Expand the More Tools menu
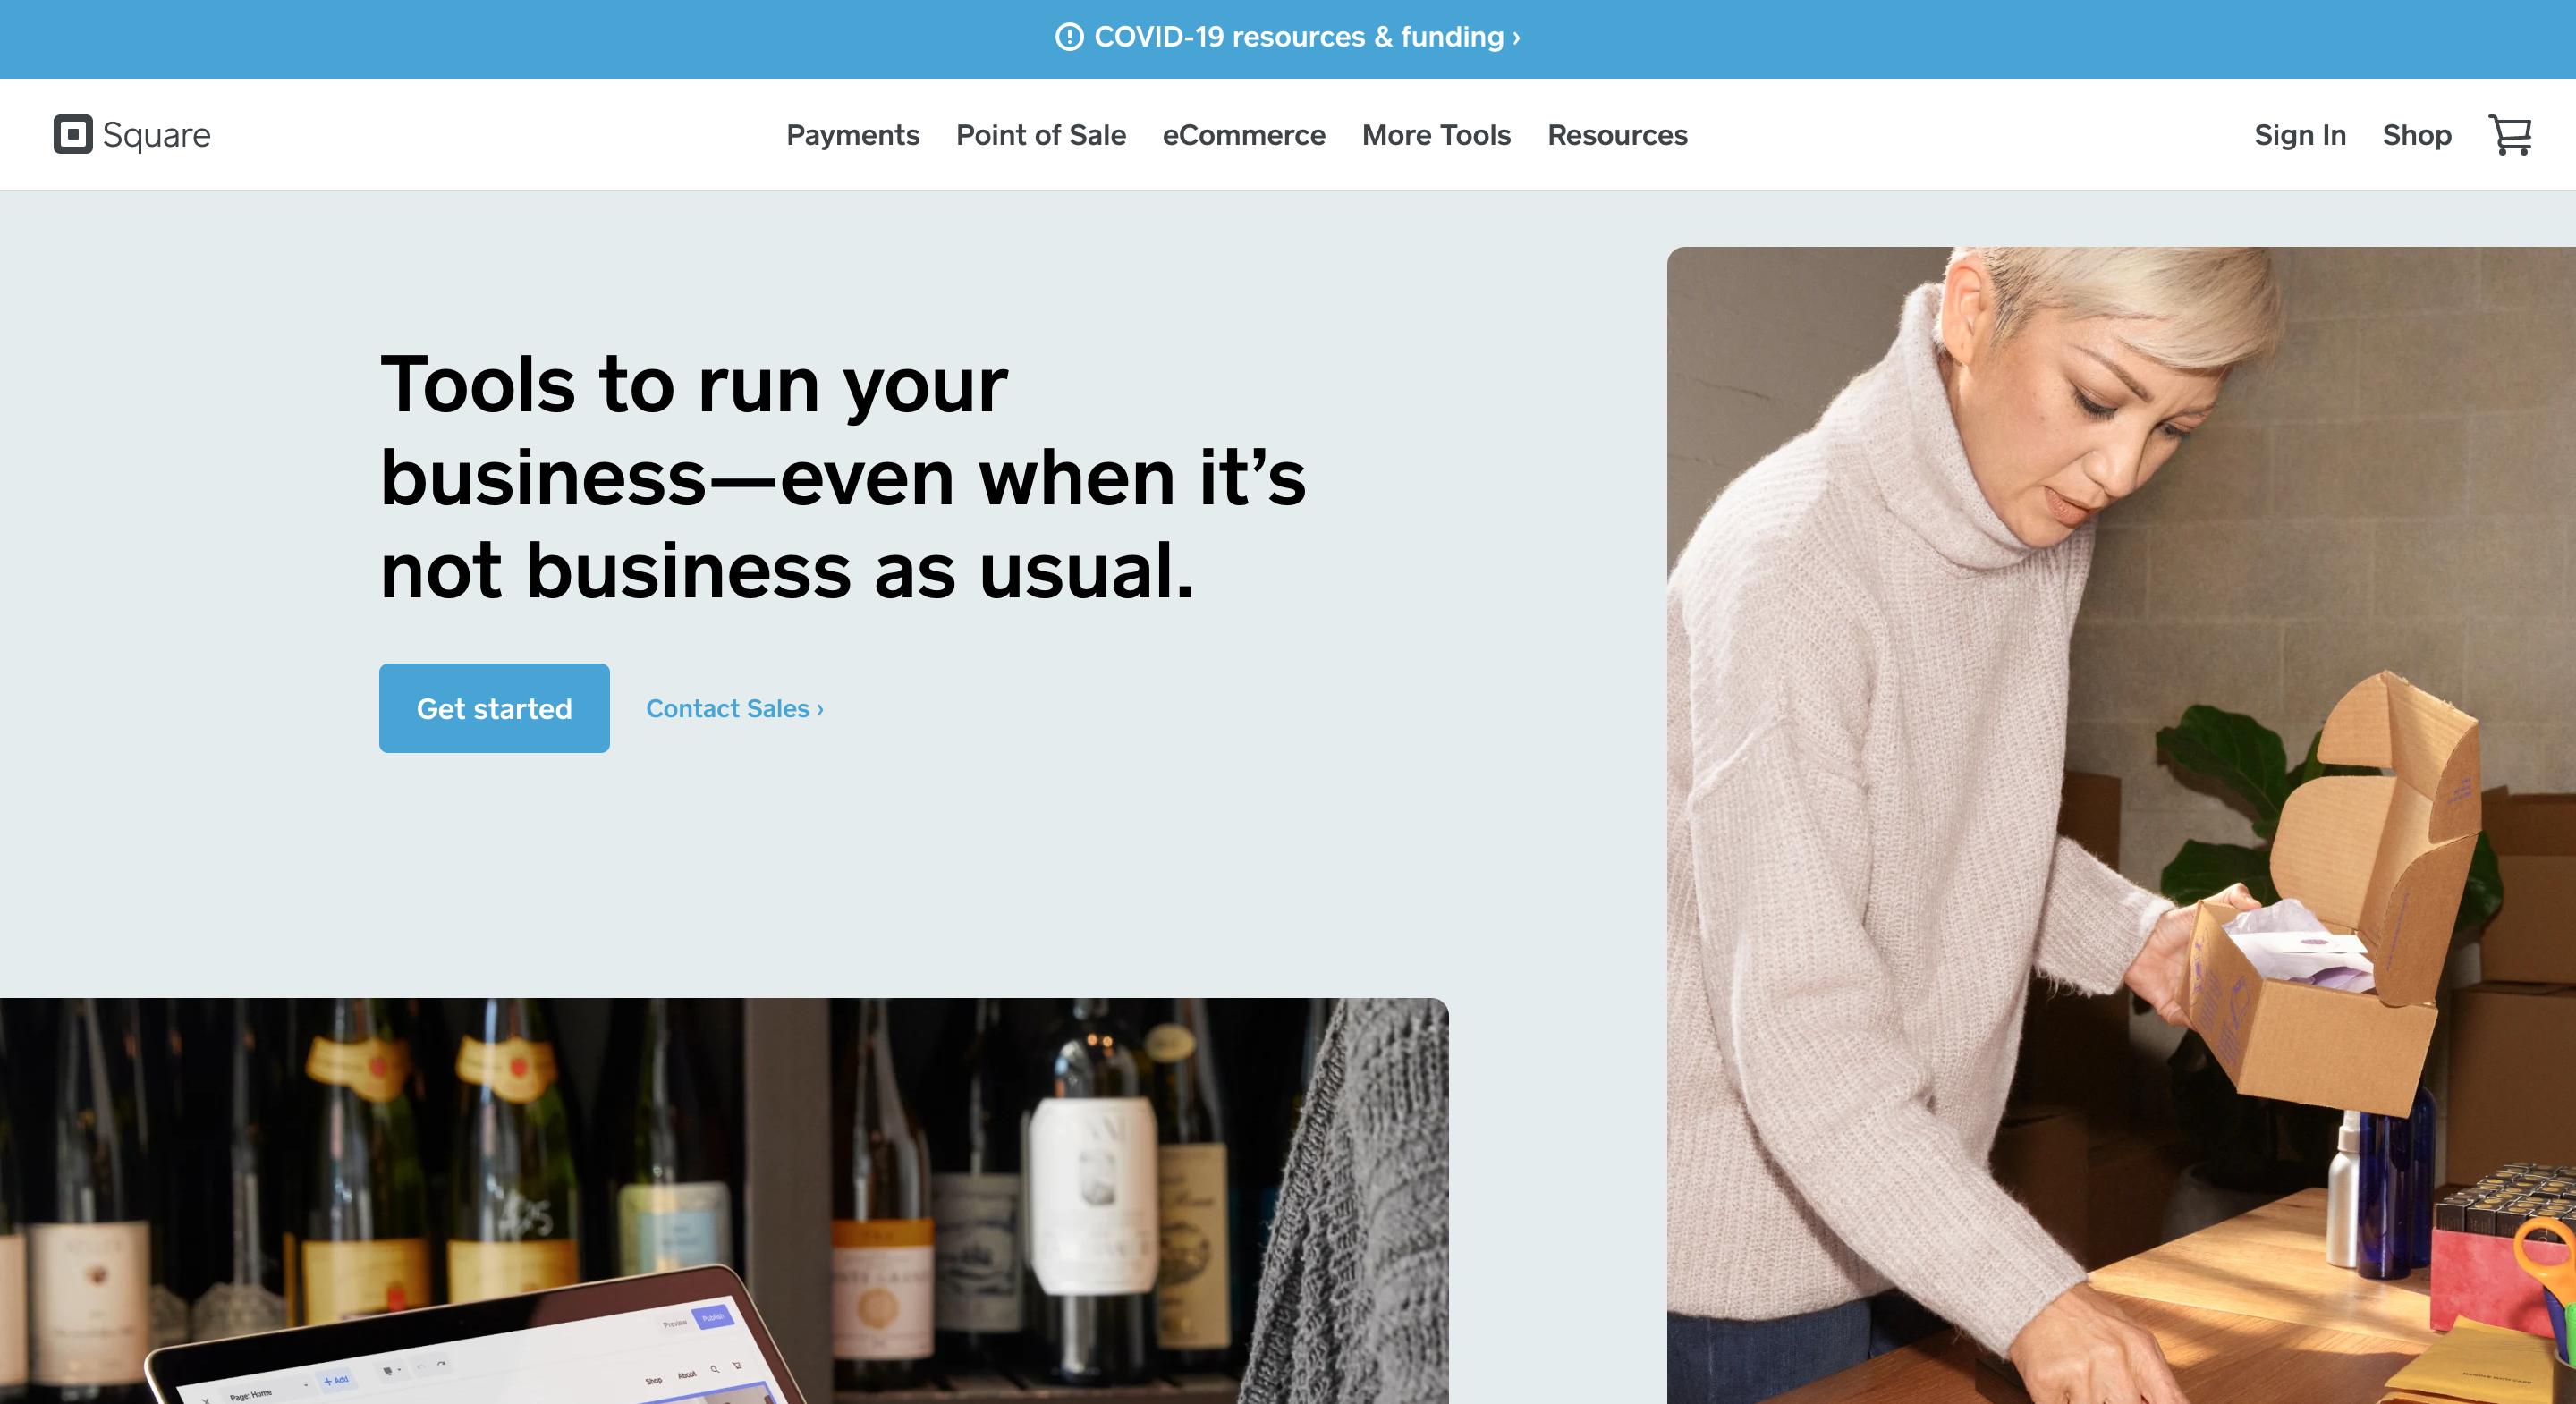This screenshot has width=2576, height=1404. [x=1436, y=135]
